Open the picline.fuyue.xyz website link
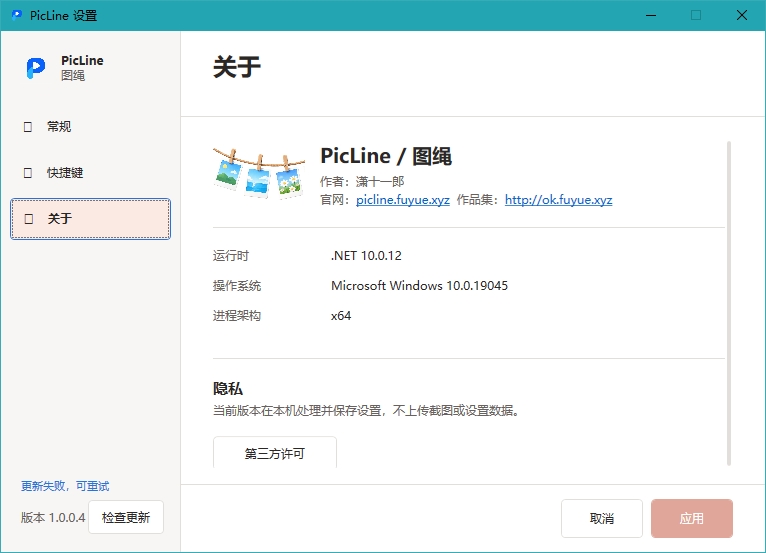The image size is (766, 553). 403,200
